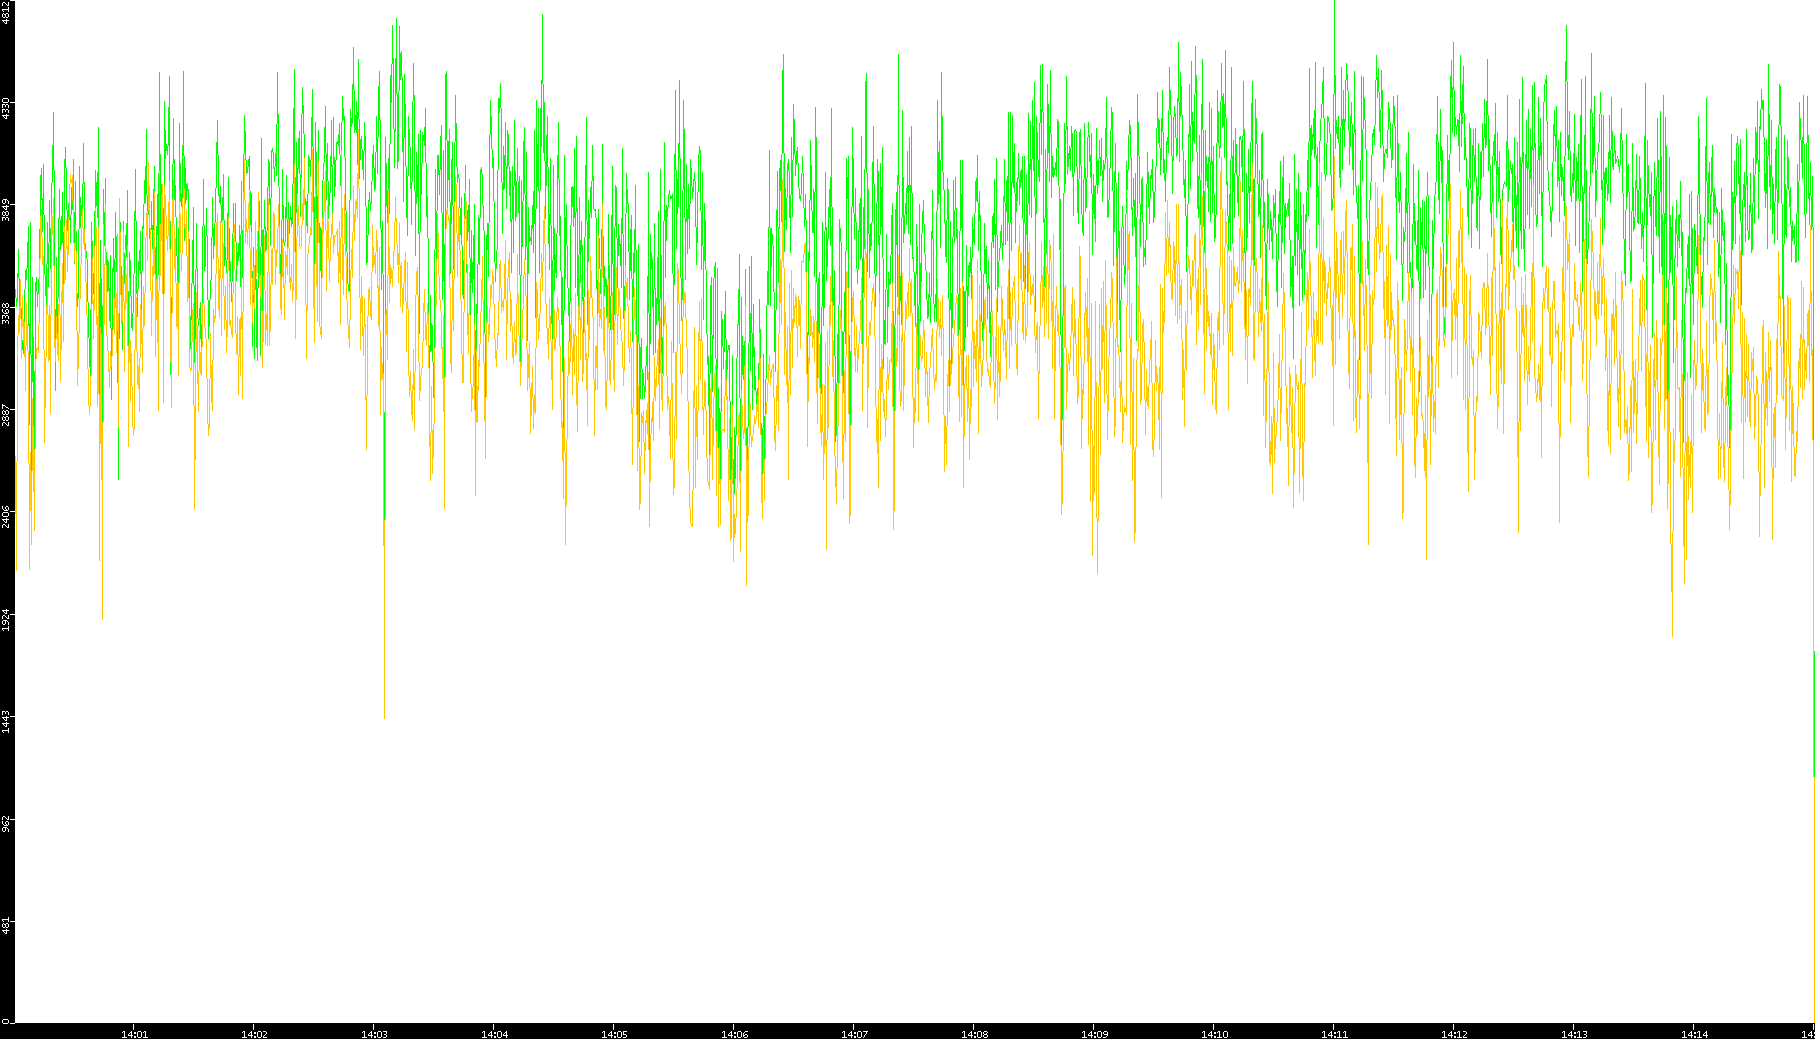Select the 14:07 time axis label

pyautogui.click(x=854, y=1033)
